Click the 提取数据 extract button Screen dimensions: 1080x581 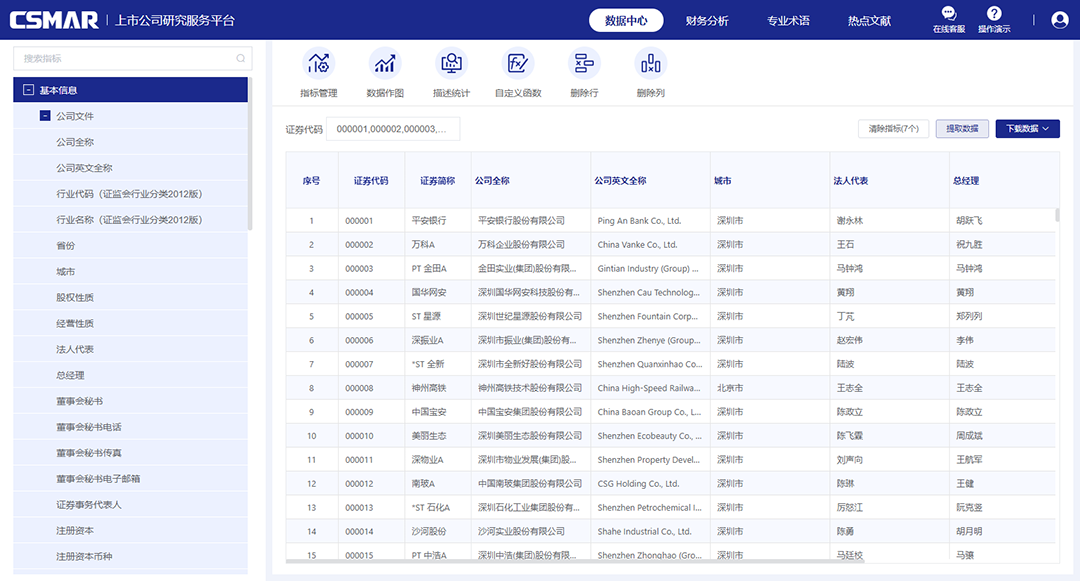961,129
